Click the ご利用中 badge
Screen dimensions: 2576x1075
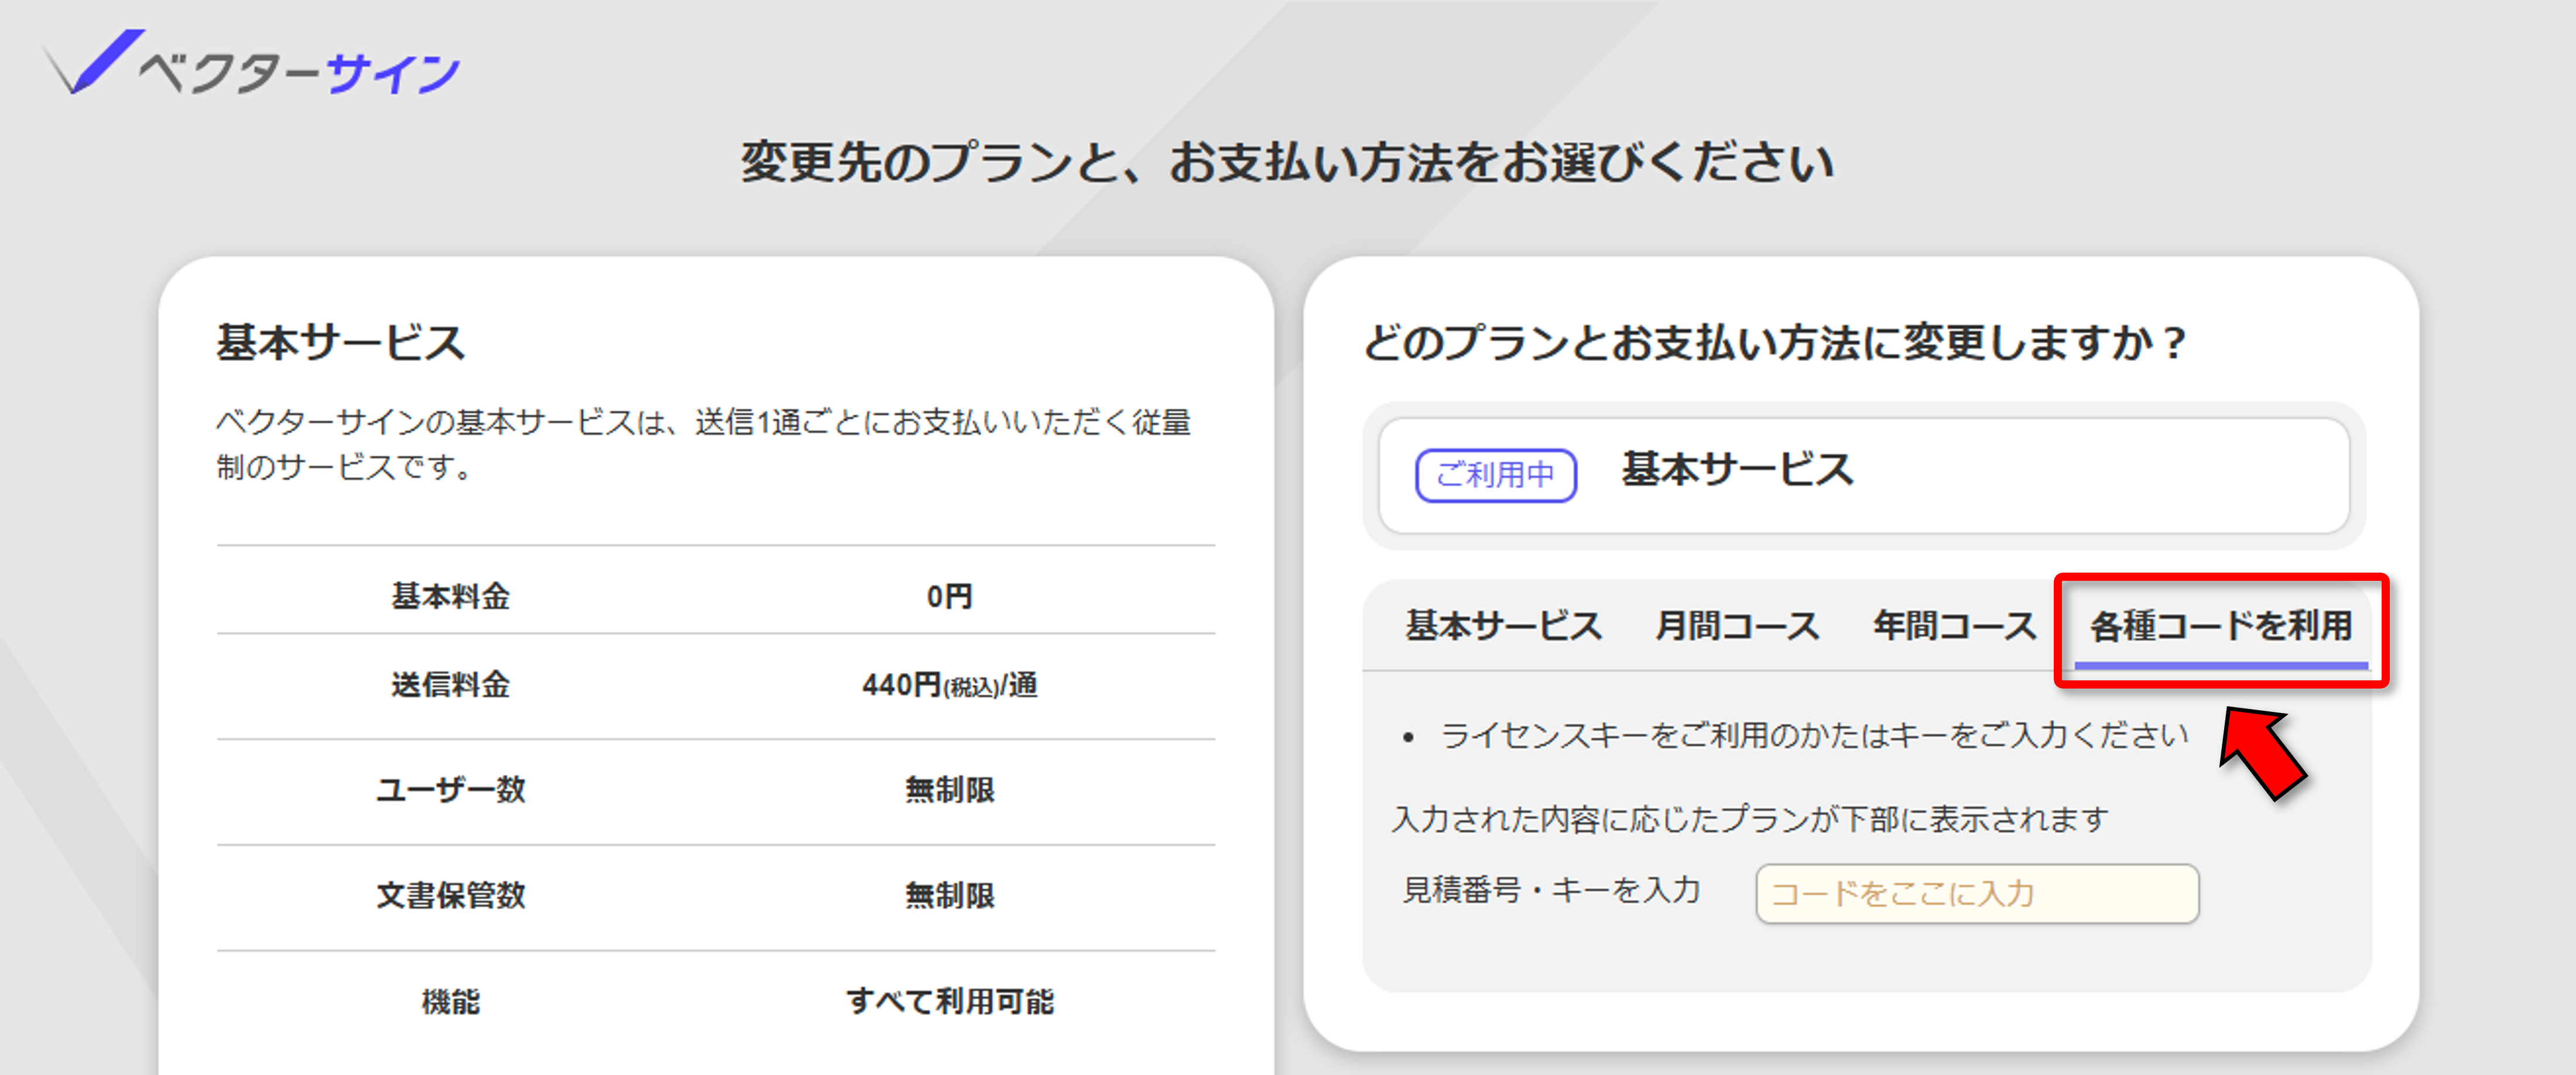tap(1496, 475)
